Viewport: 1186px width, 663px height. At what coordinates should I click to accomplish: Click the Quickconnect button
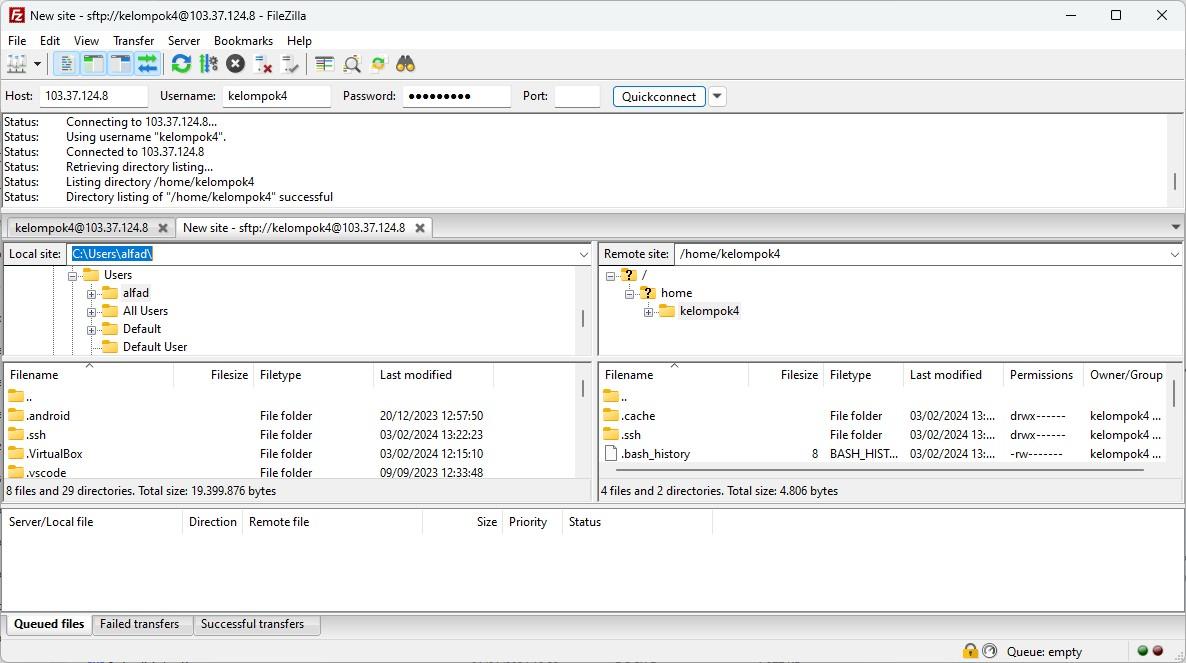click(x=659, y=97)
